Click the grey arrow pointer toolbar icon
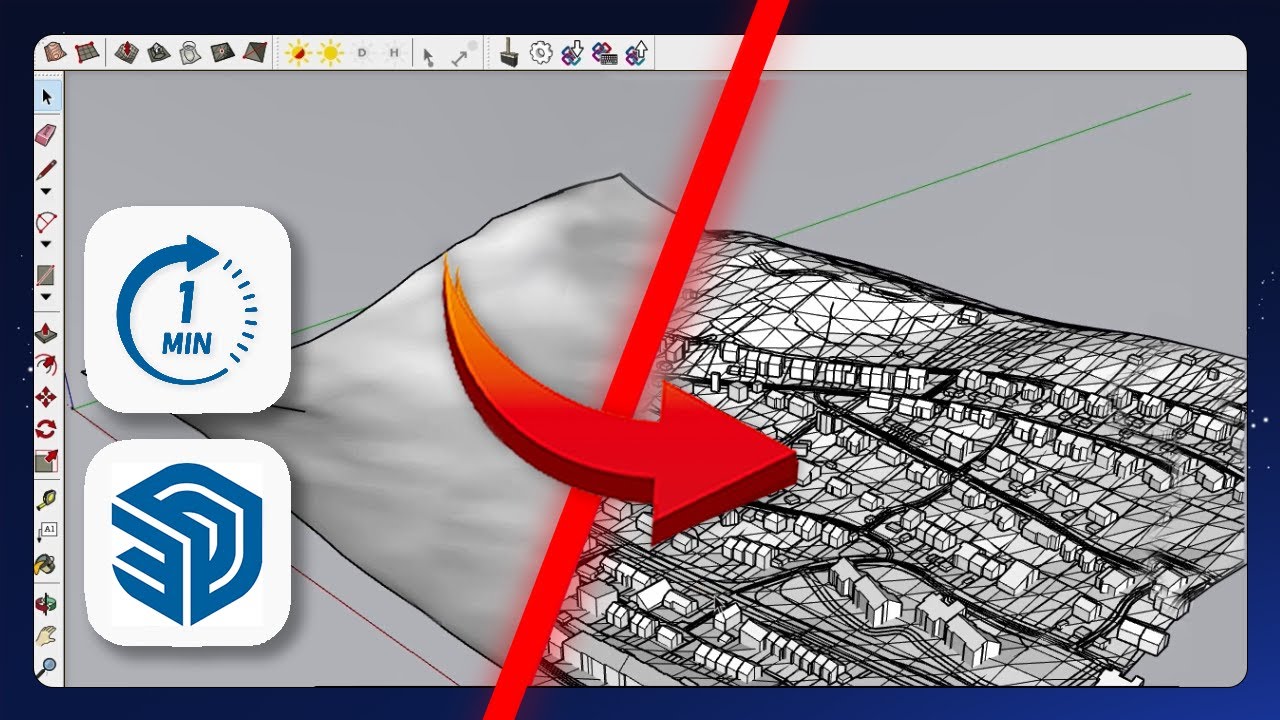Image resolution: width=1280 pixels, height=720 pixels. coord(428,55)
